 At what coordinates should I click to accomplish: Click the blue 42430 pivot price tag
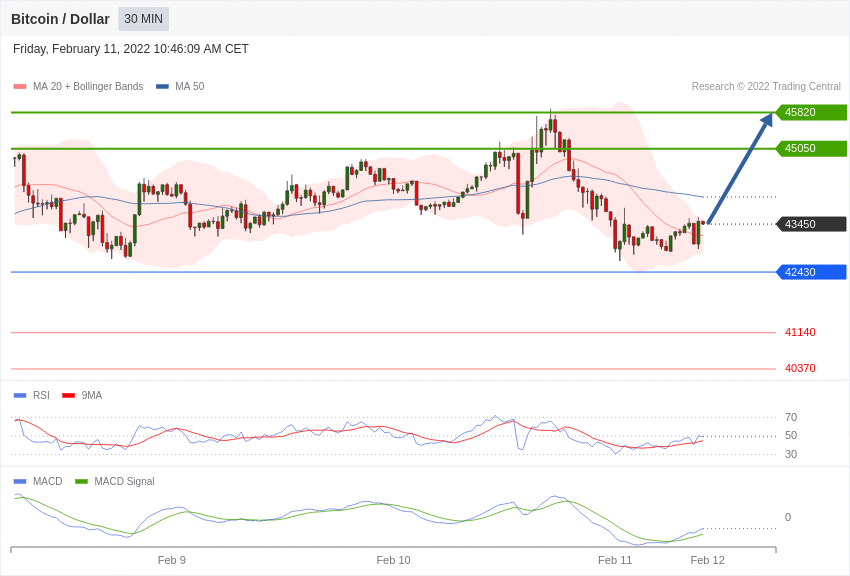click(x=811, y=272)
